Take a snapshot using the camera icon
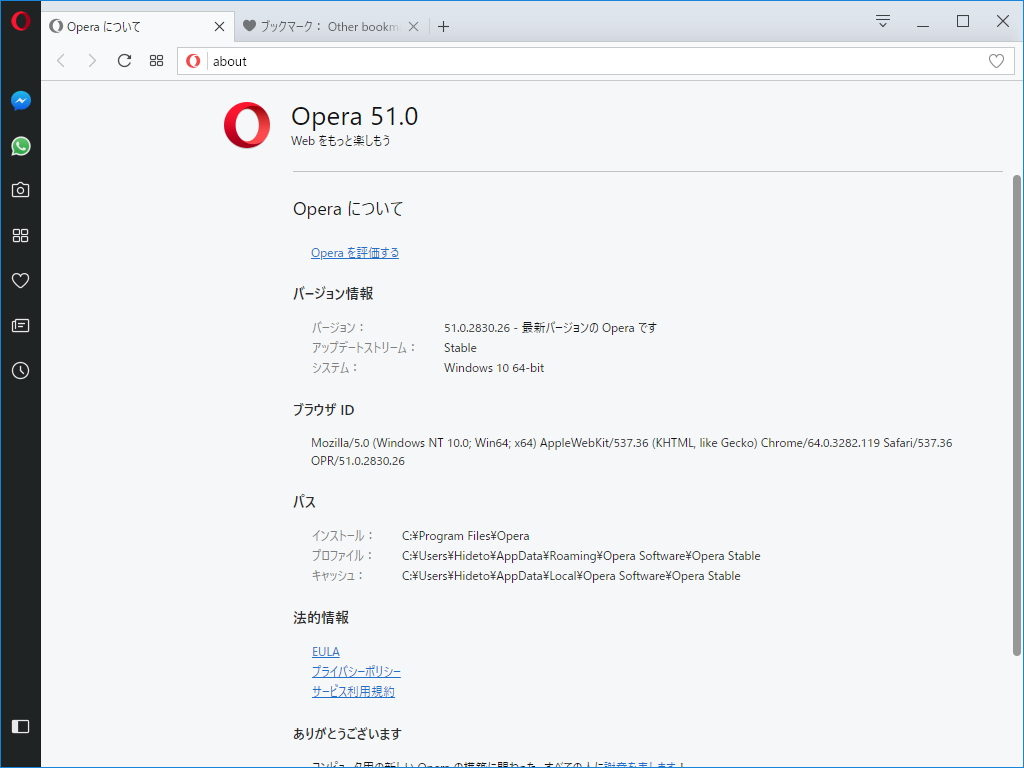 pyautogui.click(x=20, y=189)
